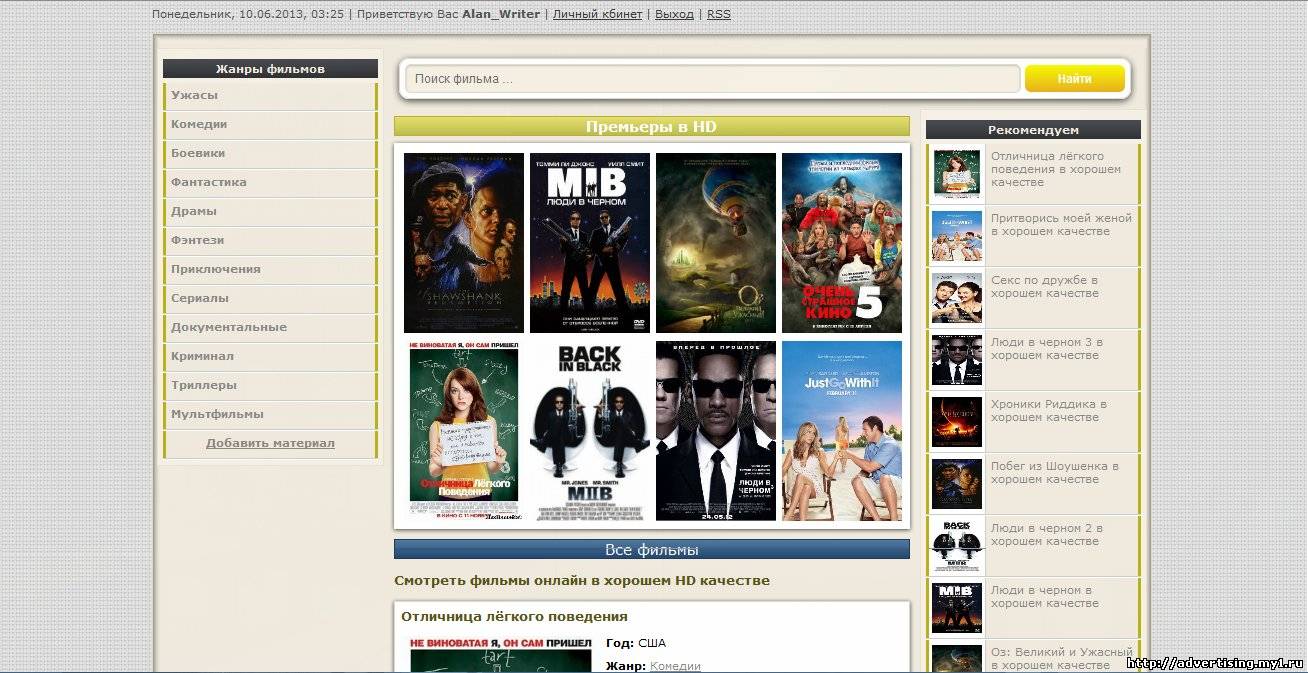Viewport: 1308px width, 673px height.
Task: Open the RSS feed link
Action: (x=718, y=14)
